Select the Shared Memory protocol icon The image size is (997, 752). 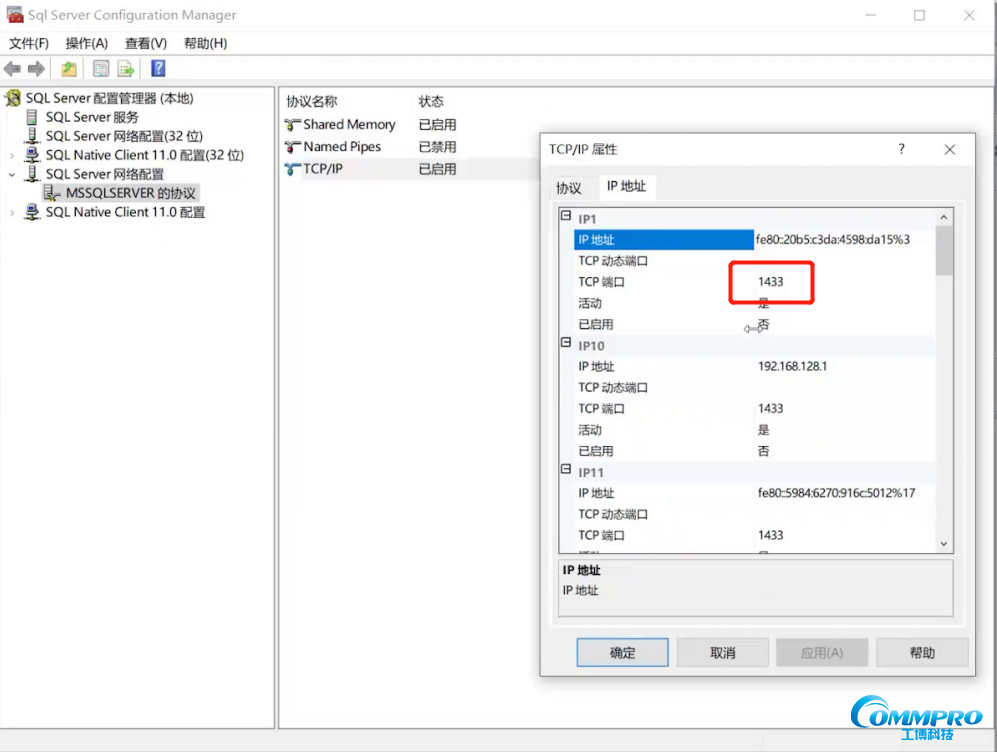pos(293,125)
